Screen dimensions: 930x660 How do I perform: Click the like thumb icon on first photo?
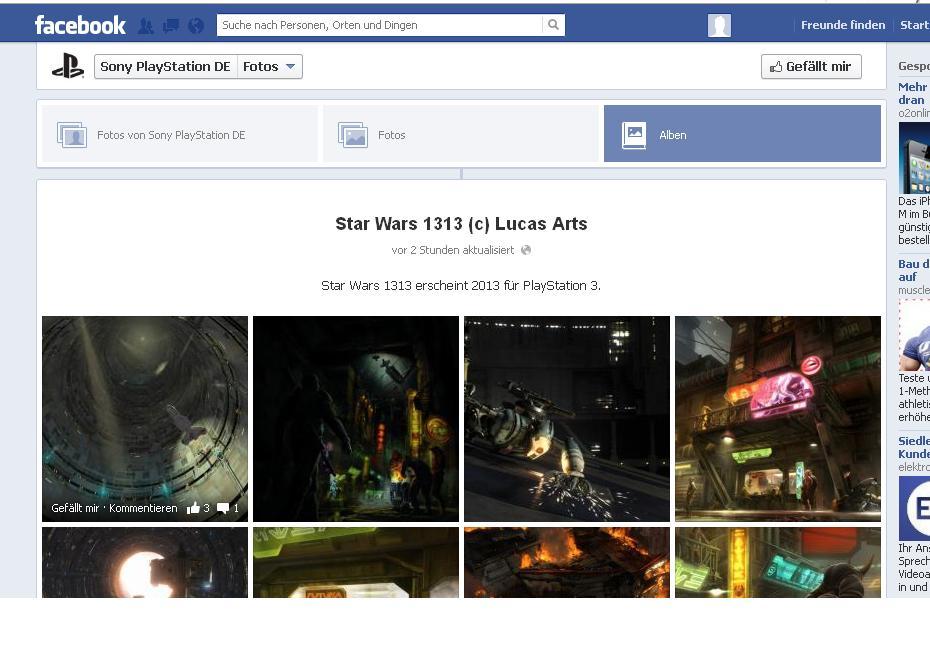point(193,508)
